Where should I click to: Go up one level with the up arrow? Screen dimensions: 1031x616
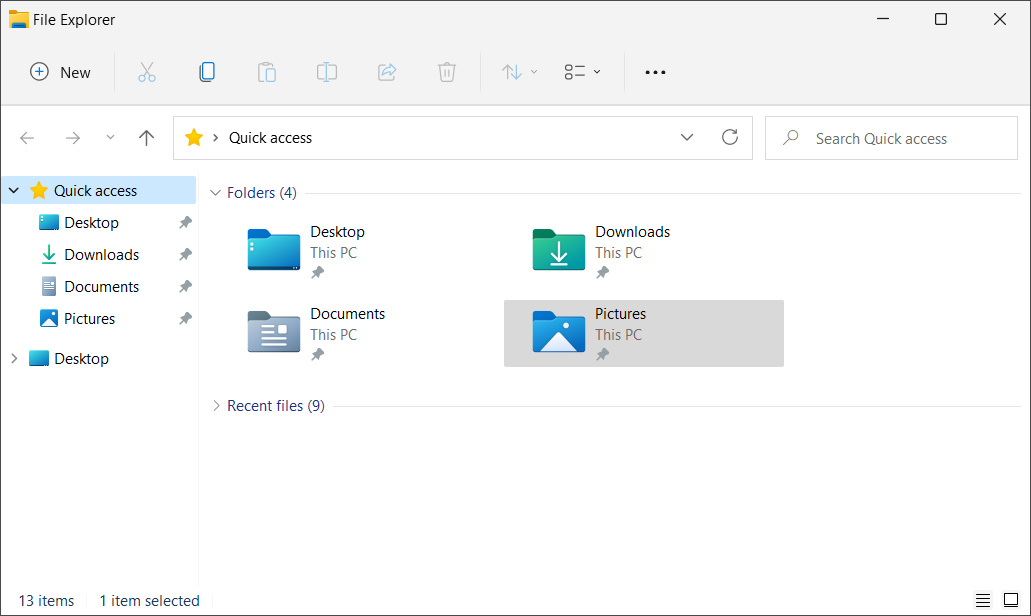coord(147,138)
